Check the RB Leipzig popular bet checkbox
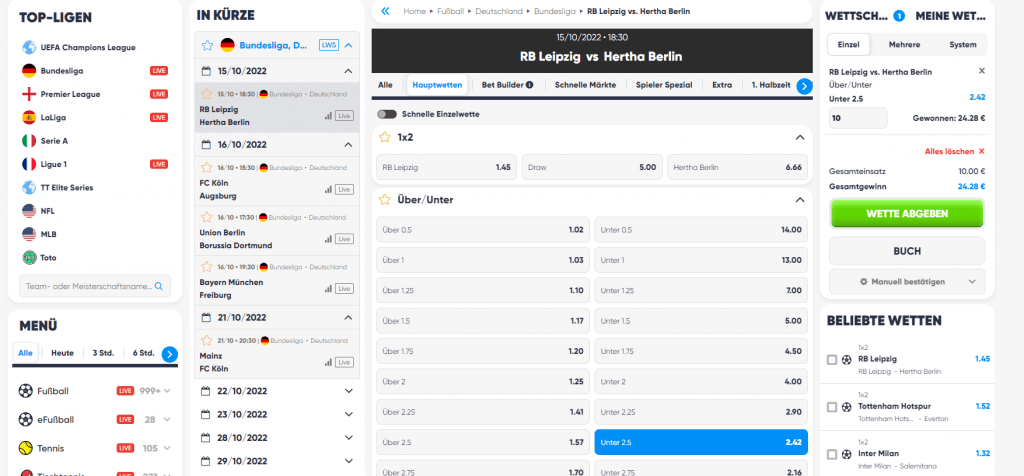 tap(831, 360)
